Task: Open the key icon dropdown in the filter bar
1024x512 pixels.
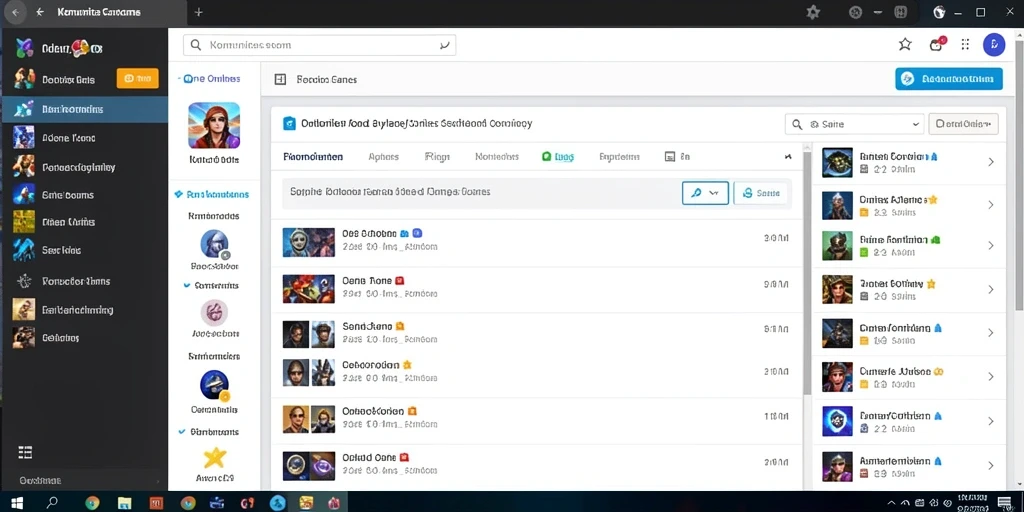Action: [705, 193]
